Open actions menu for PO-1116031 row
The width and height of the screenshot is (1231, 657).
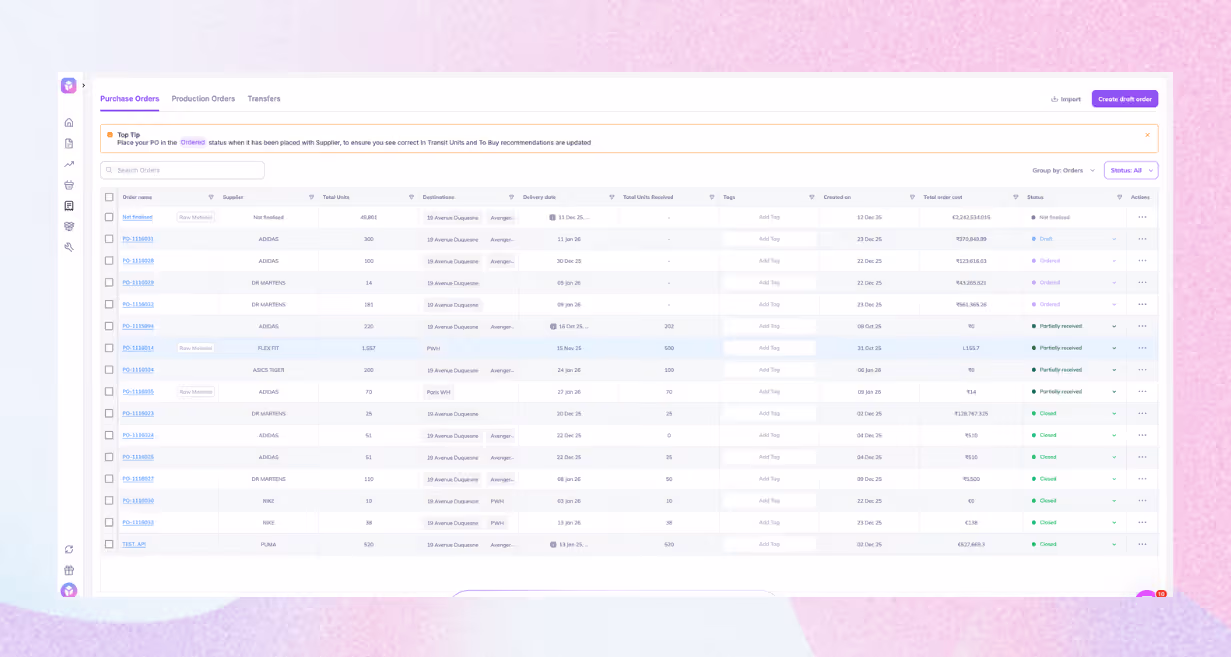click(1142, 239)
